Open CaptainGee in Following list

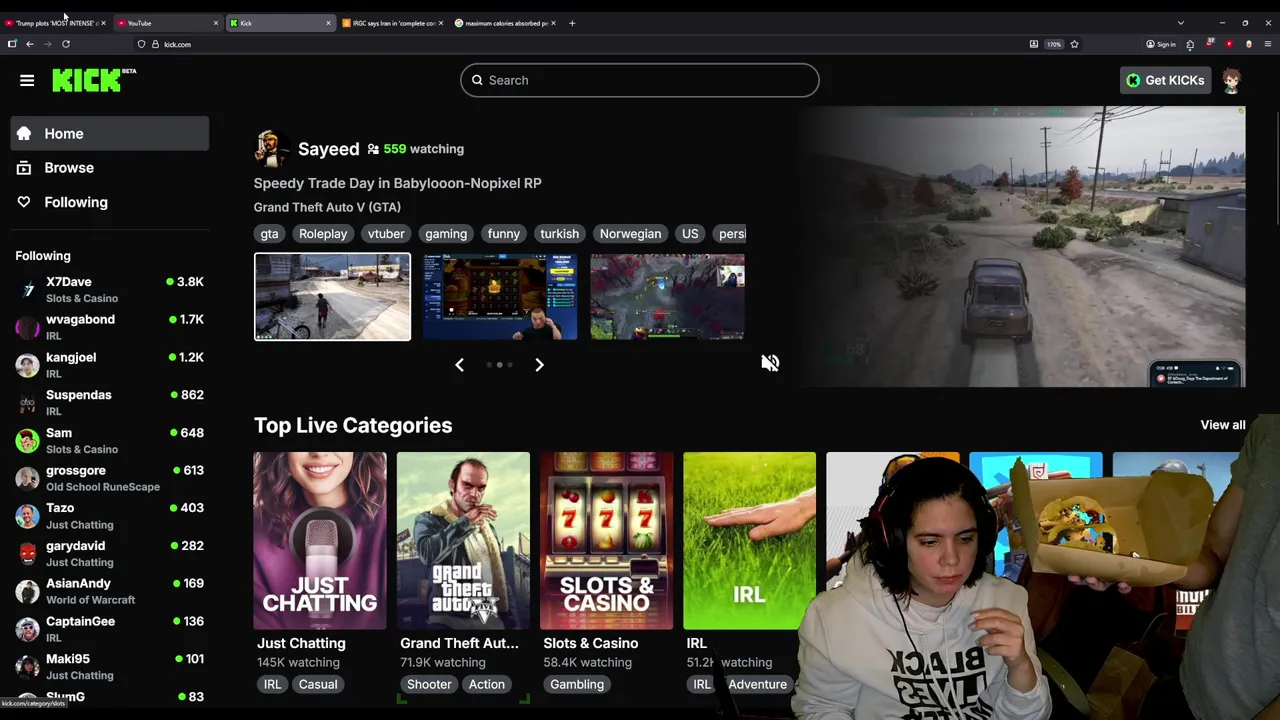[110, 629]
